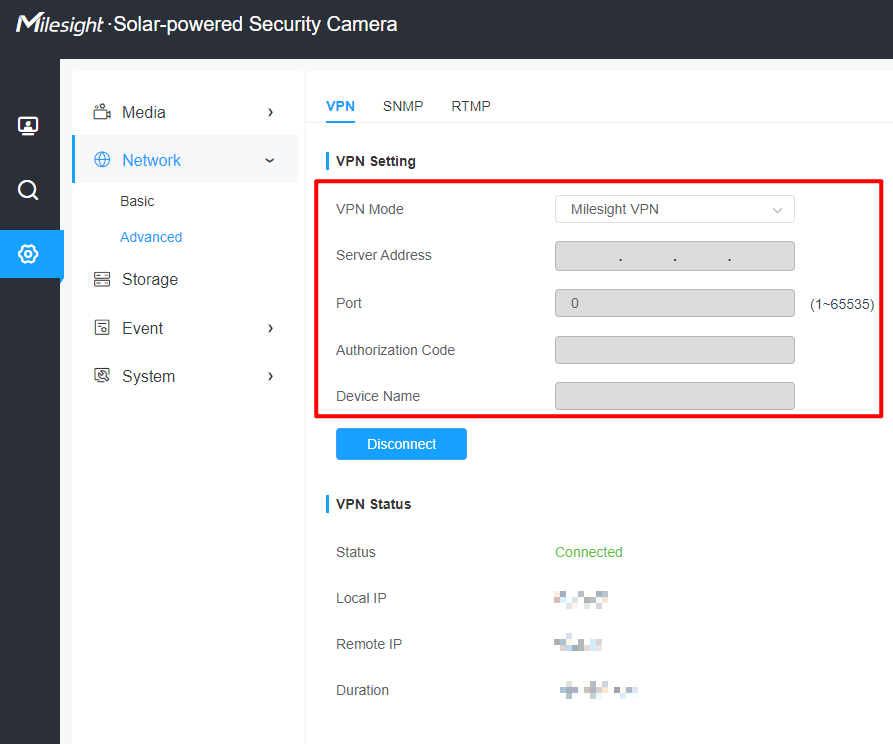
Task: Click the Disconnect button
Action: point(401,444)
